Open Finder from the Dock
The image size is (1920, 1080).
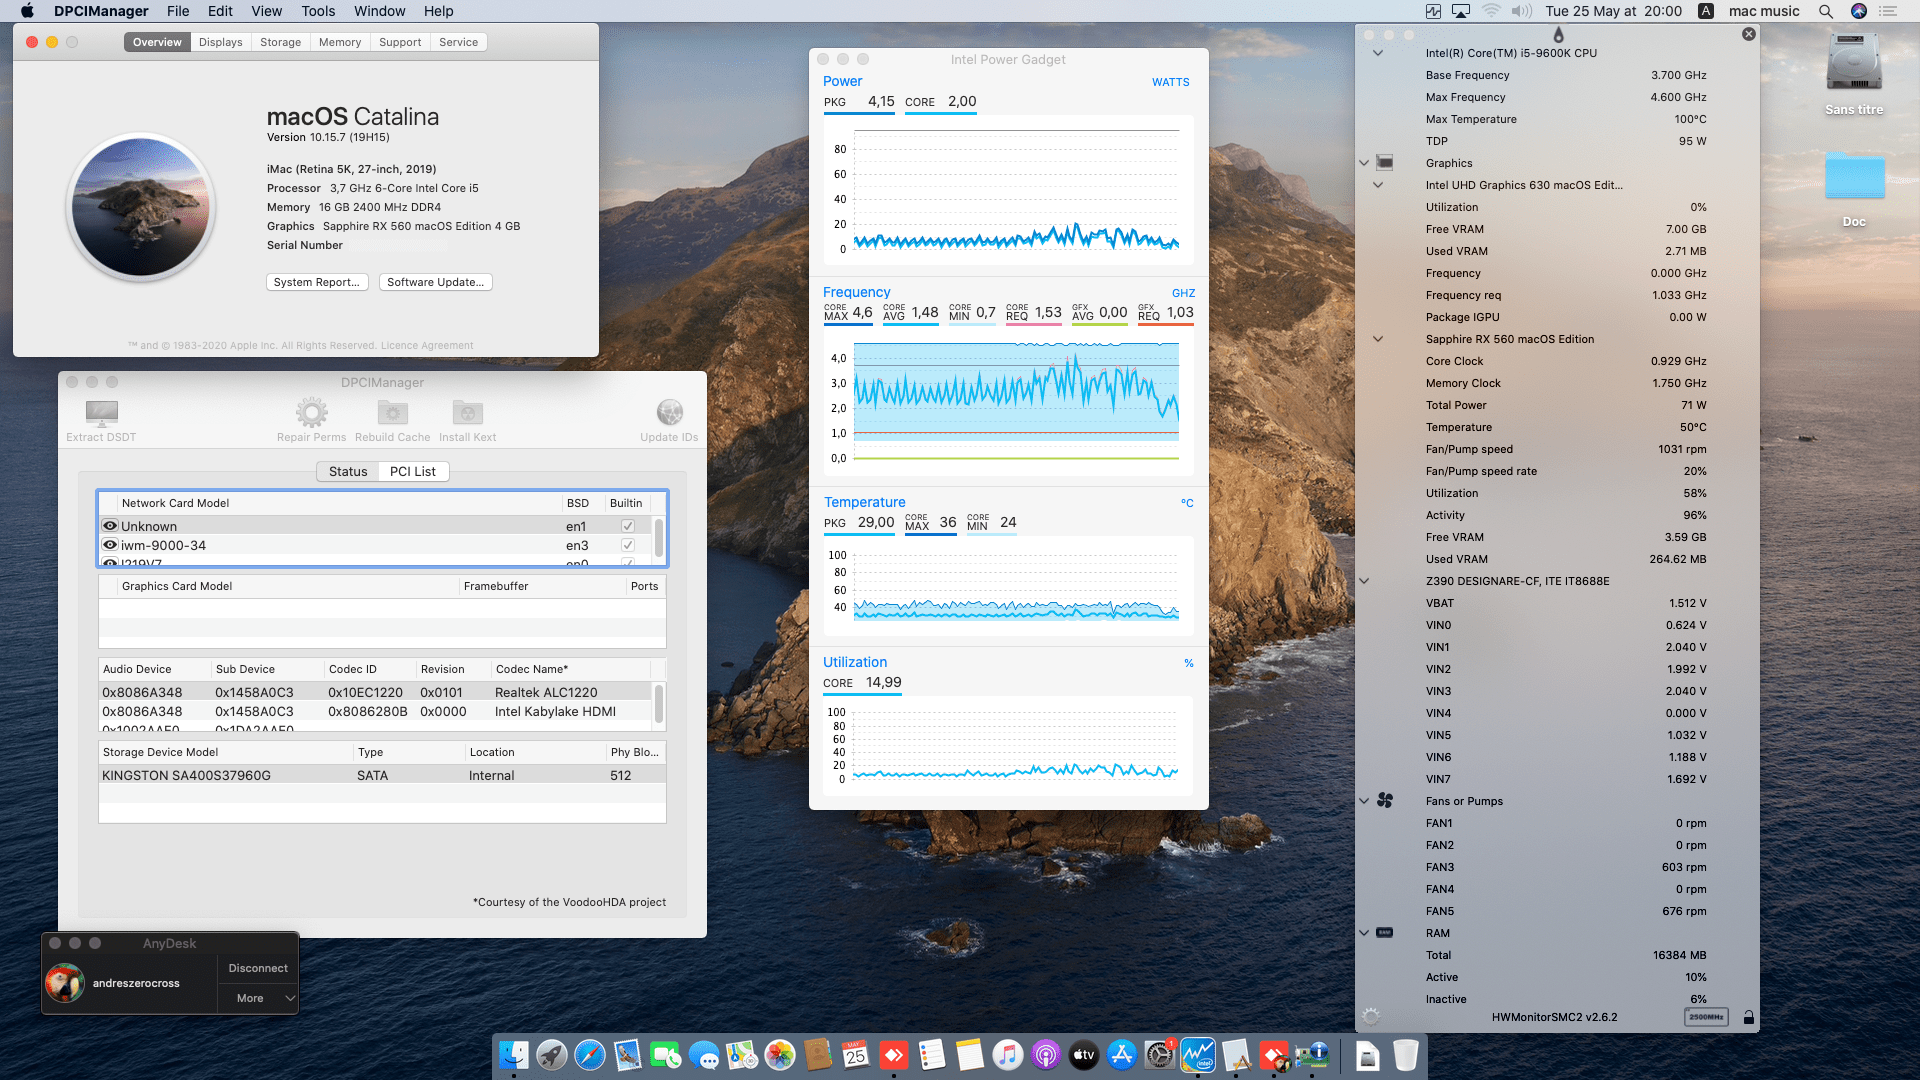(x=513, y=1055)
